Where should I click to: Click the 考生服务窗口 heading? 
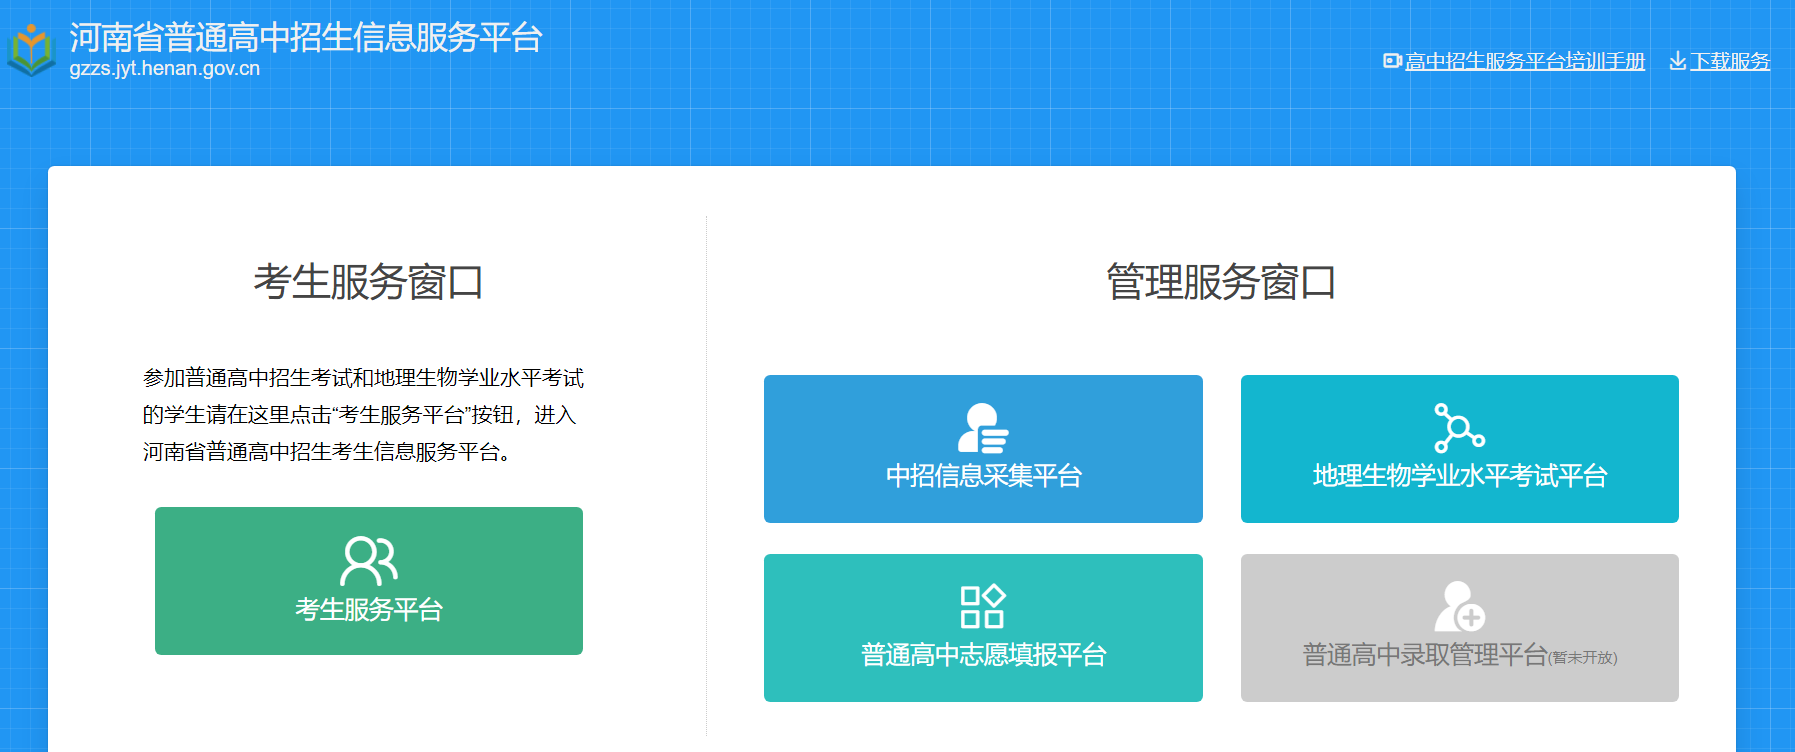click(368, 282)
